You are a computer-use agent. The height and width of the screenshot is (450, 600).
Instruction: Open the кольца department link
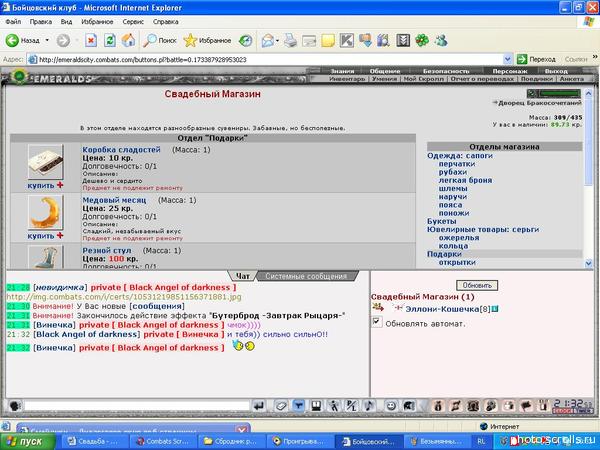pyautogui.click(x=453, y=246)
